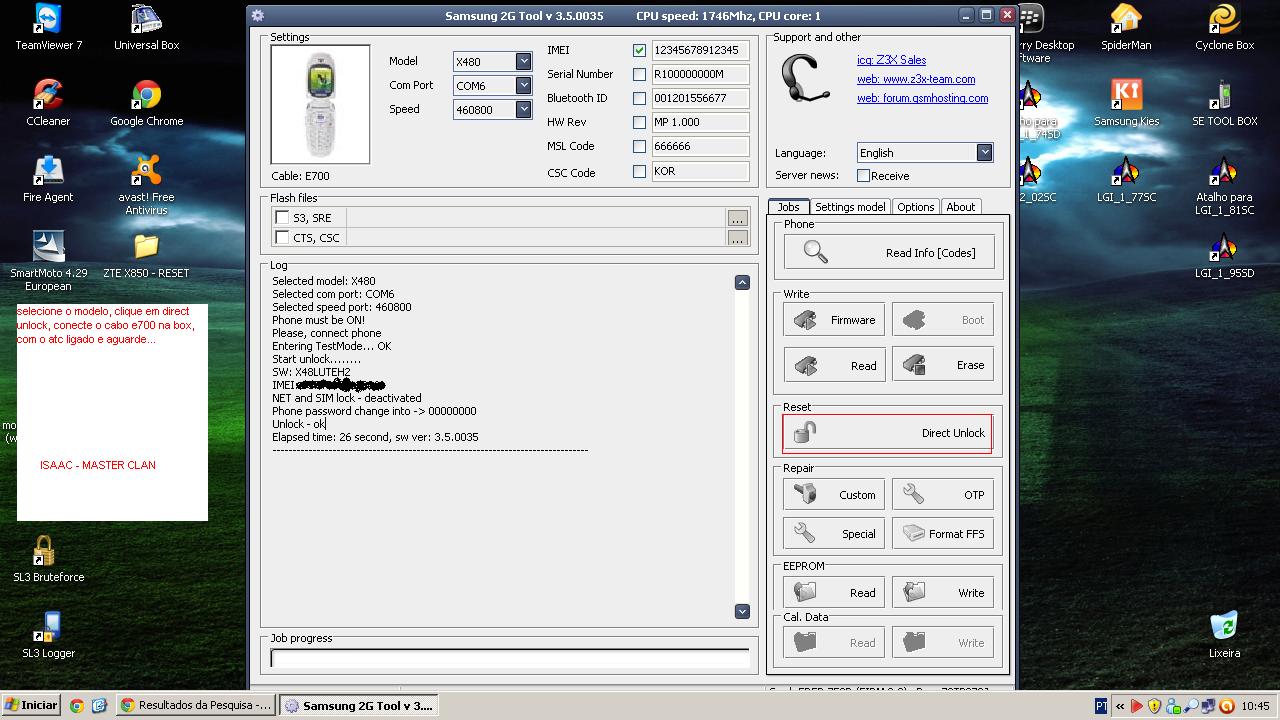Viewport: 1280px width, 720px height.
Task: Open Samsung 2G Tool title bar gear icon
Action: (x=258, y=15)
